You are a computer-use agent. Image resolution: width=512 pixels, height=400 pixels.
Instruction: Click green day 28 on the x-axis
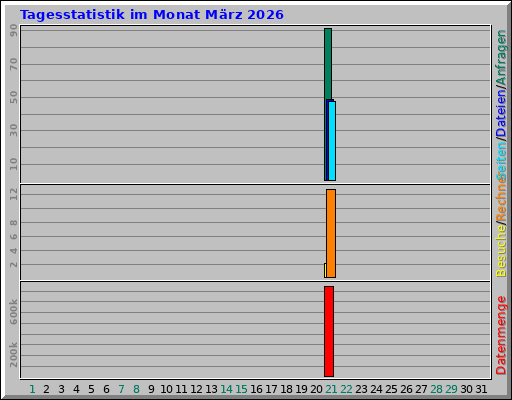click(x=436, y=389)
